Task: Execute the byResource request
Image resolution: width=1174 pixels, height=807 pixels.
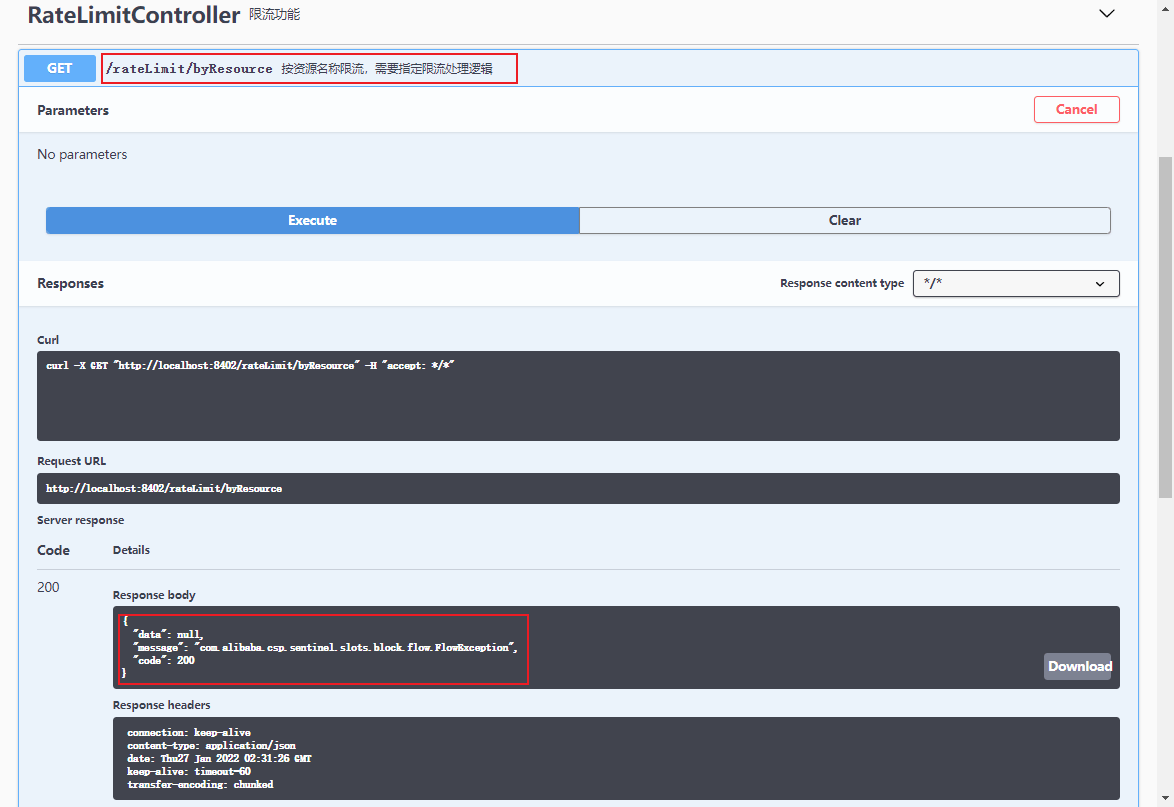Action: click(x=312, y=220)
